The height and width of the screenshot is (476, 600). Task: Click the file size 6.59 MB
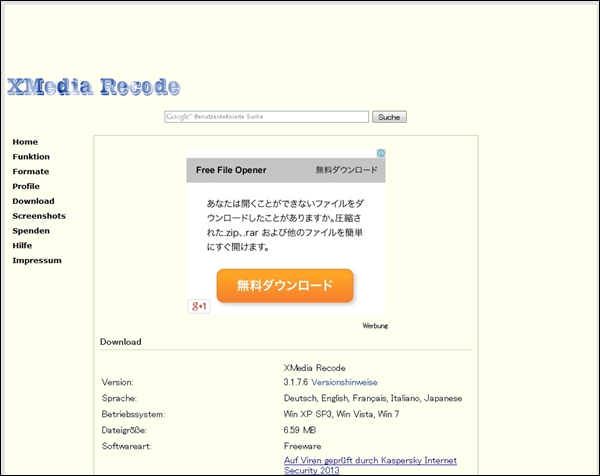click(x=300, y=430)
